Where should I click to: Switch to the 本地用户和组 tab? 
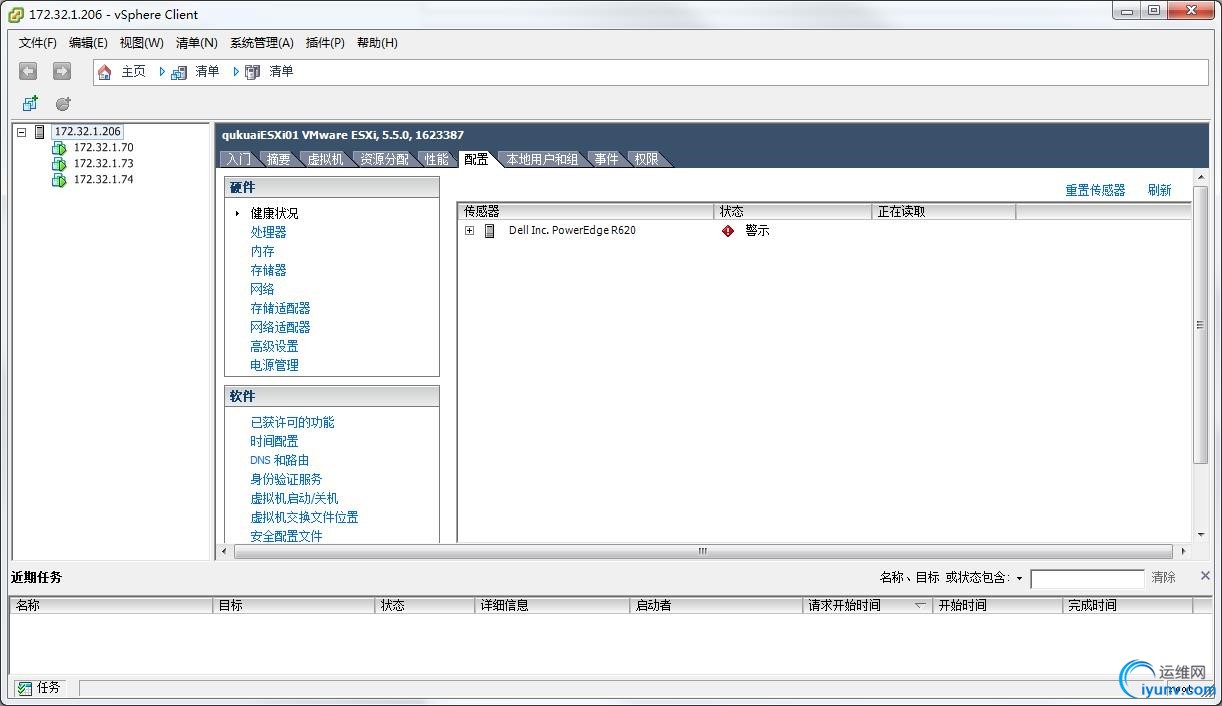point(542,159)
